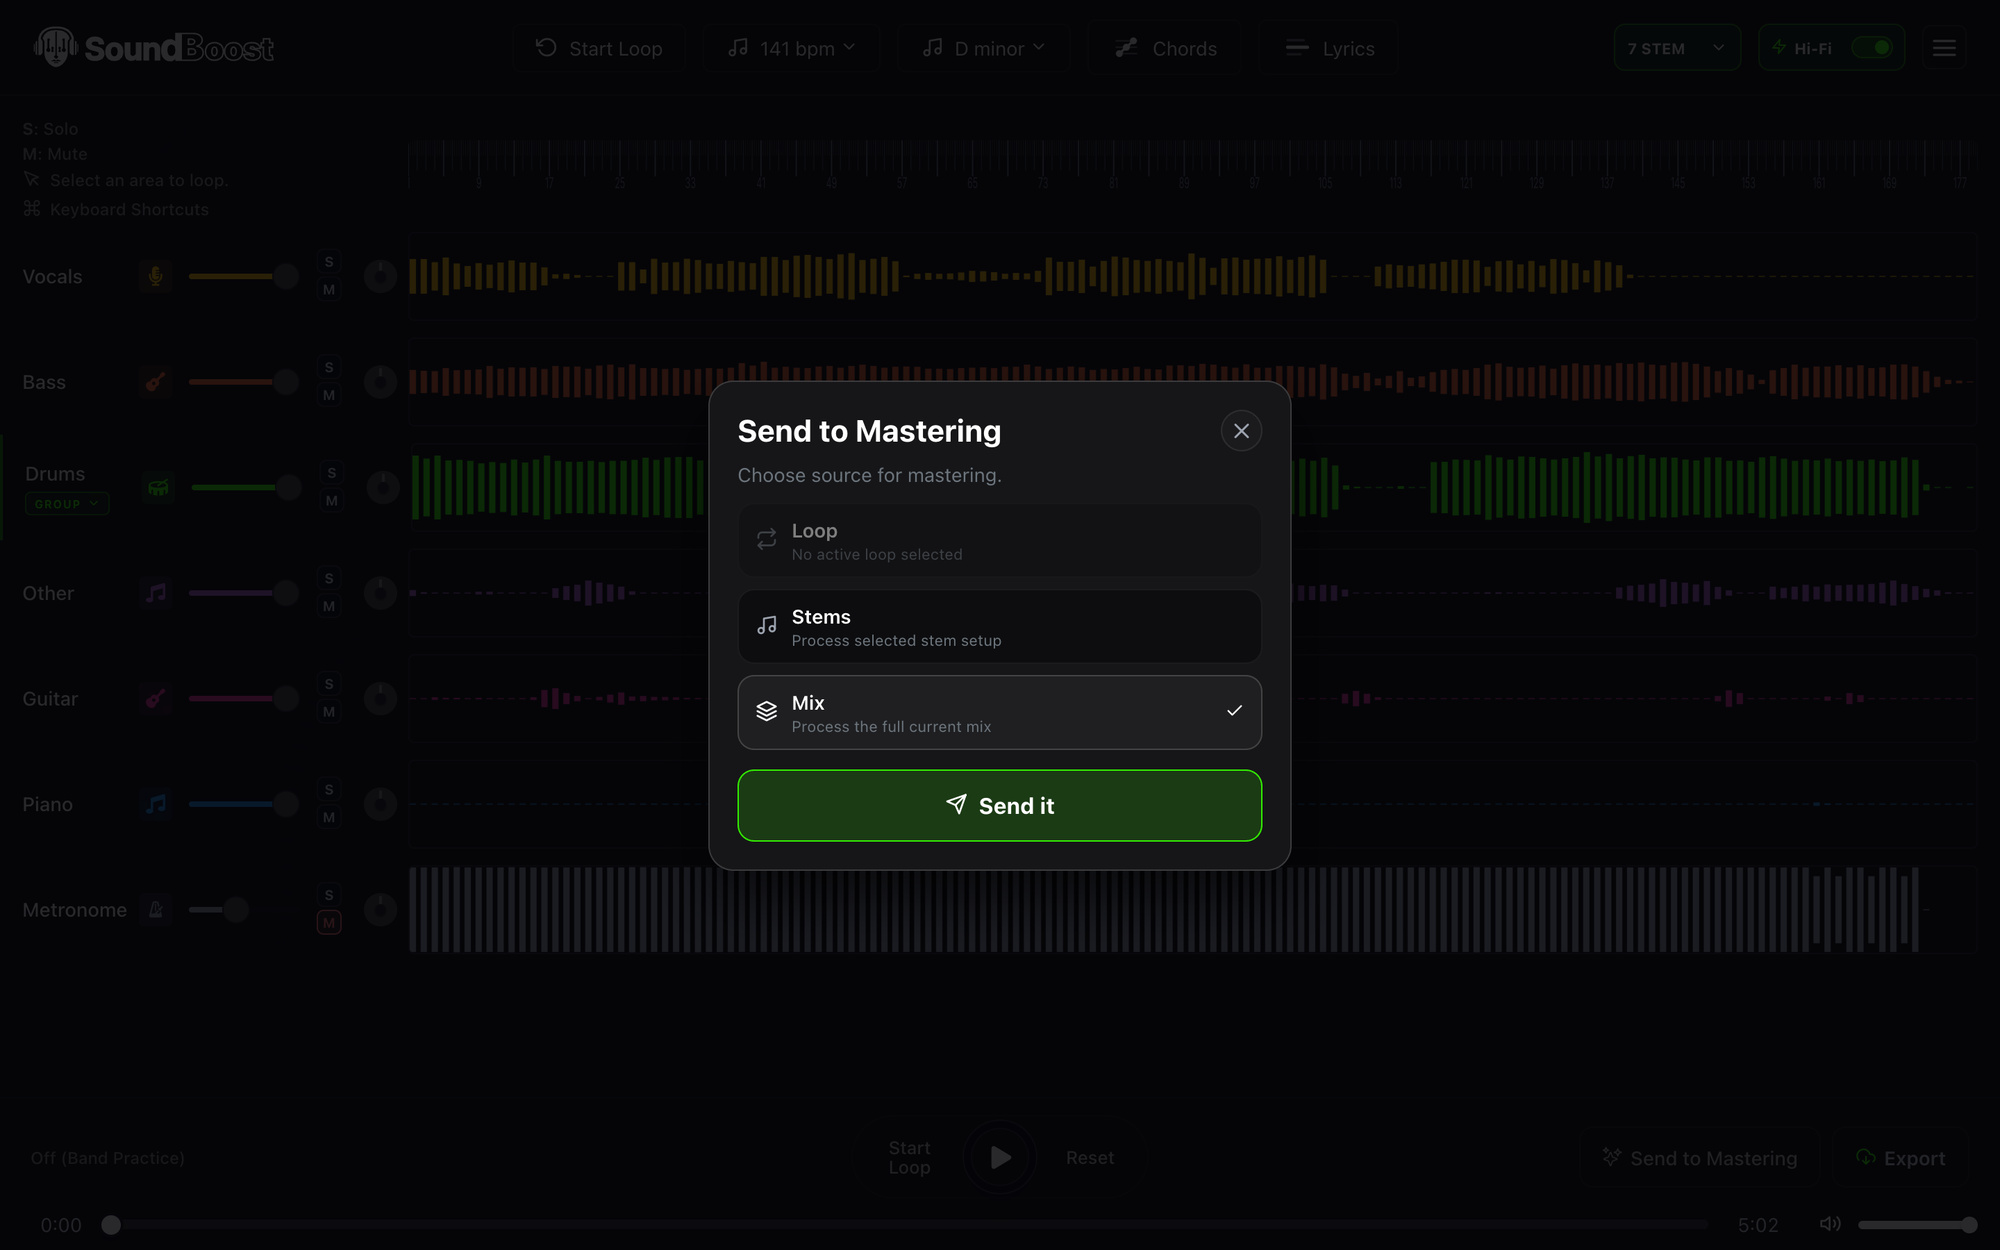Expand the Drums GROUP dropdown
2000x1250 pixels.
(x=67, y=503)
